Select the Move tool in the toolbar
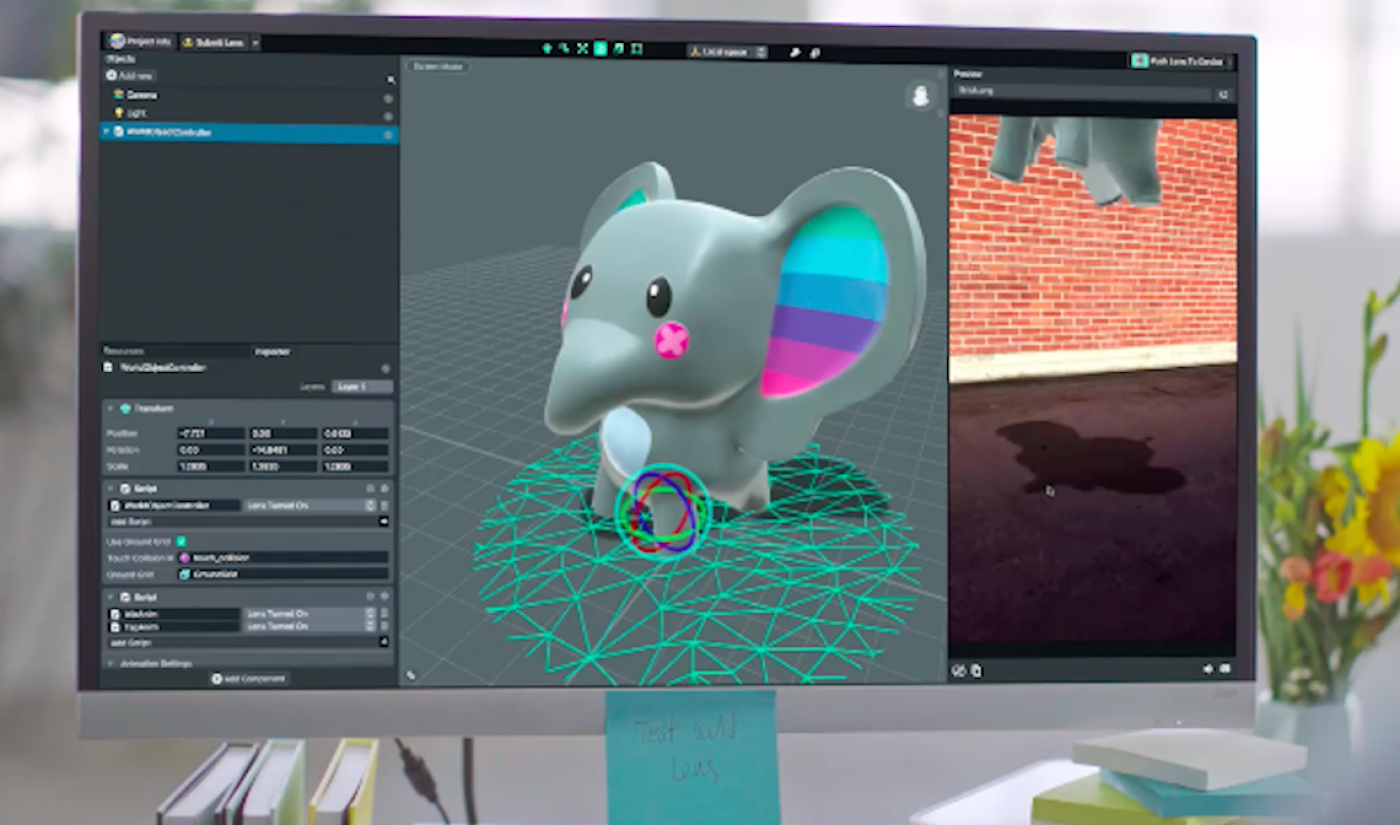 (x=547, y=49)
